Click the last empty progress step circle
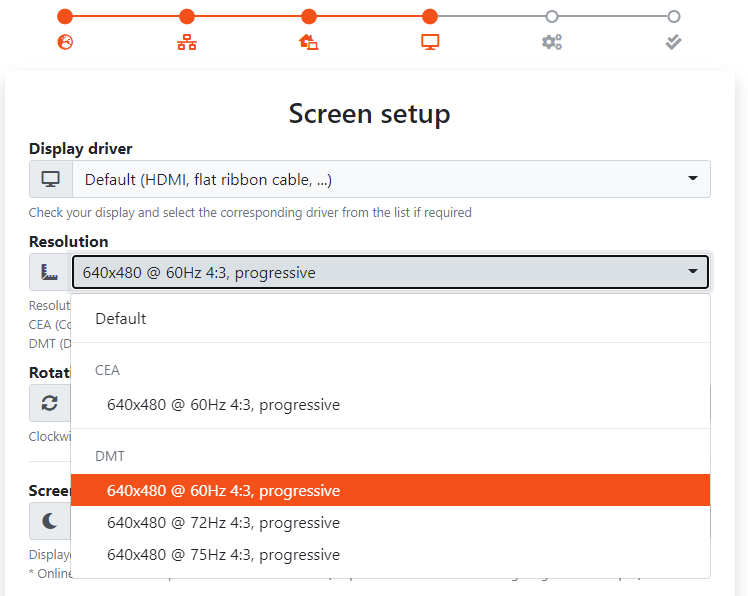The height and width of the screenshot is (596, 748). pos(674,17)
